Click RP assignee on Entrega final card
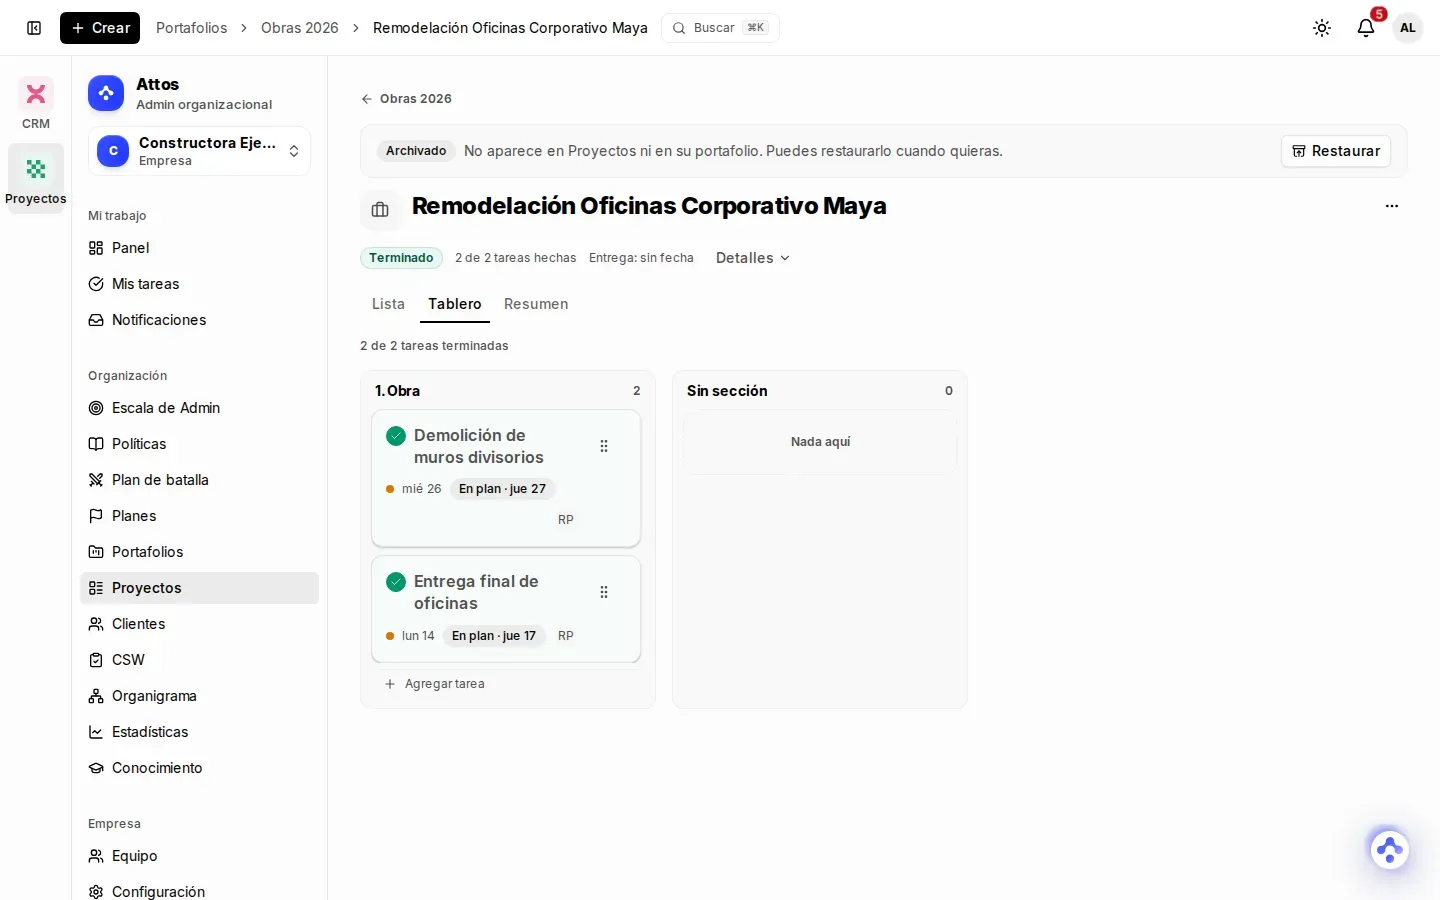Screen dimensions: 1440x900 [x=566, y=636]
